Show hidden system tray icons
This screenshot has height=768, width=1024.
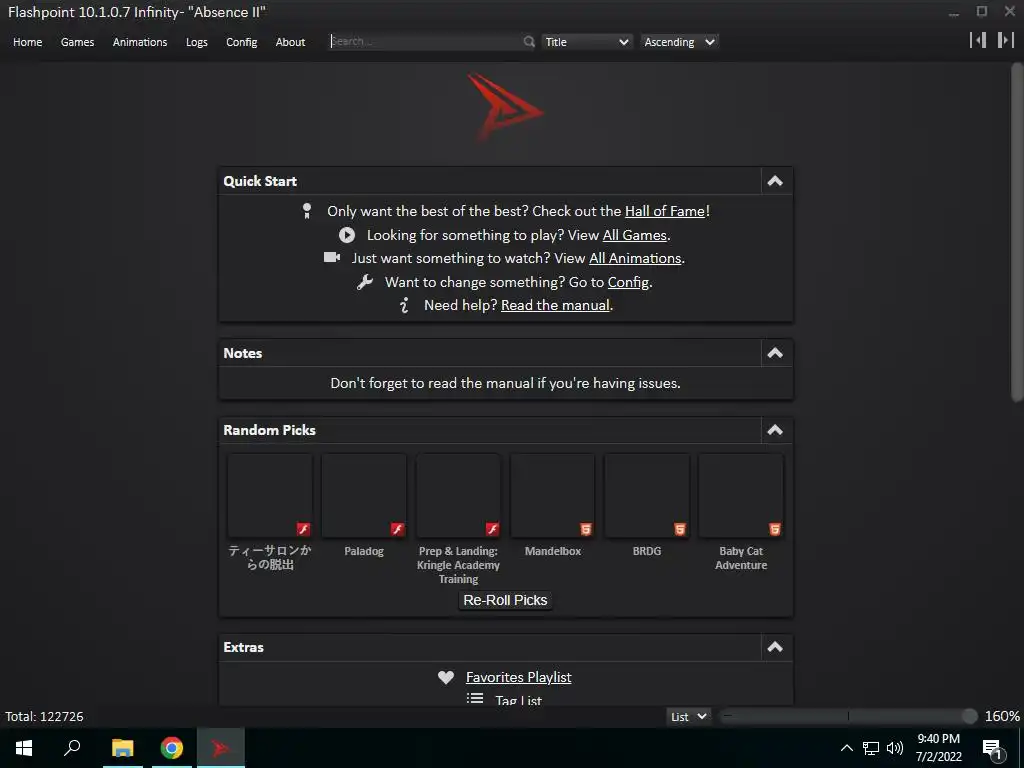[846, 748]
